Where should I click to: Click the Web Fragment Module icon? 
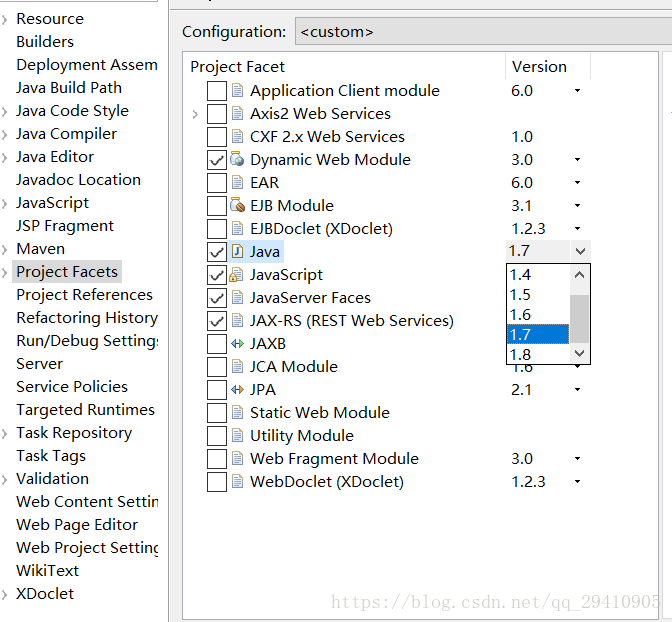pos(237,458)
